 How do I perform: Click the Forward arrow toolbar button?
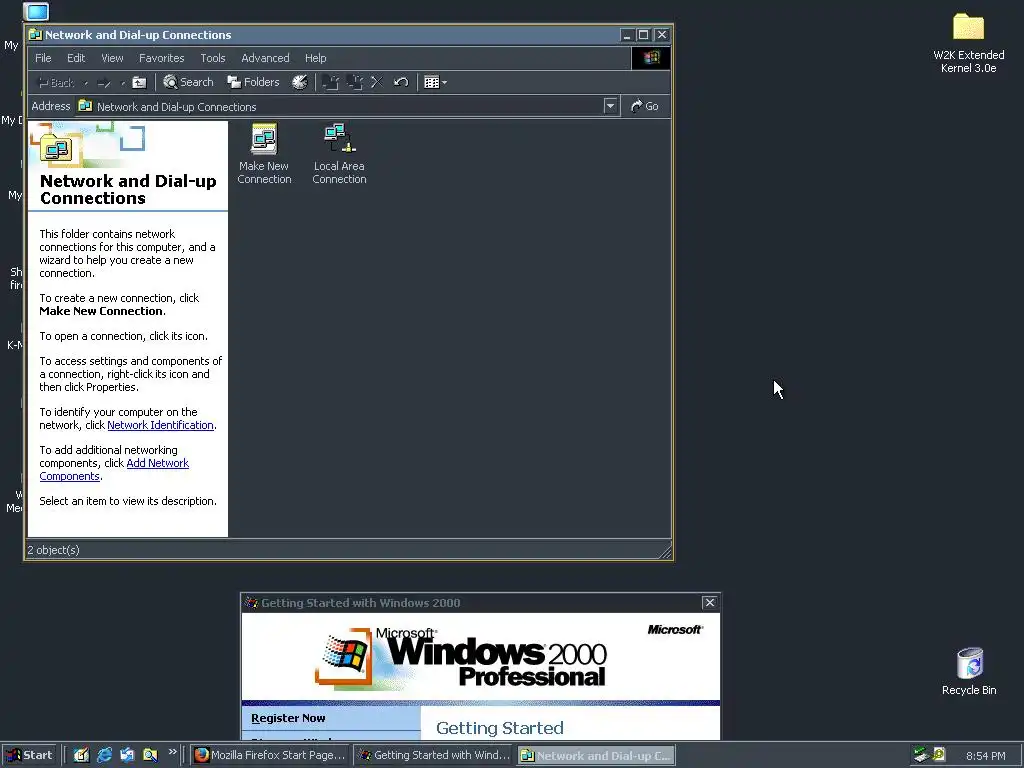pos(104,82)
